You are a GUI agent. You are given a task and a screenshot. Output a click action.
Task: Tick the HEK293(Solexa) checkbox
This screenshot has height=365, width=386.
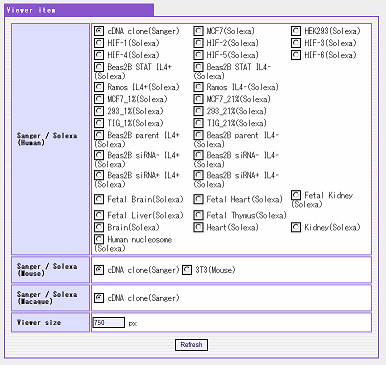(296, 31)
